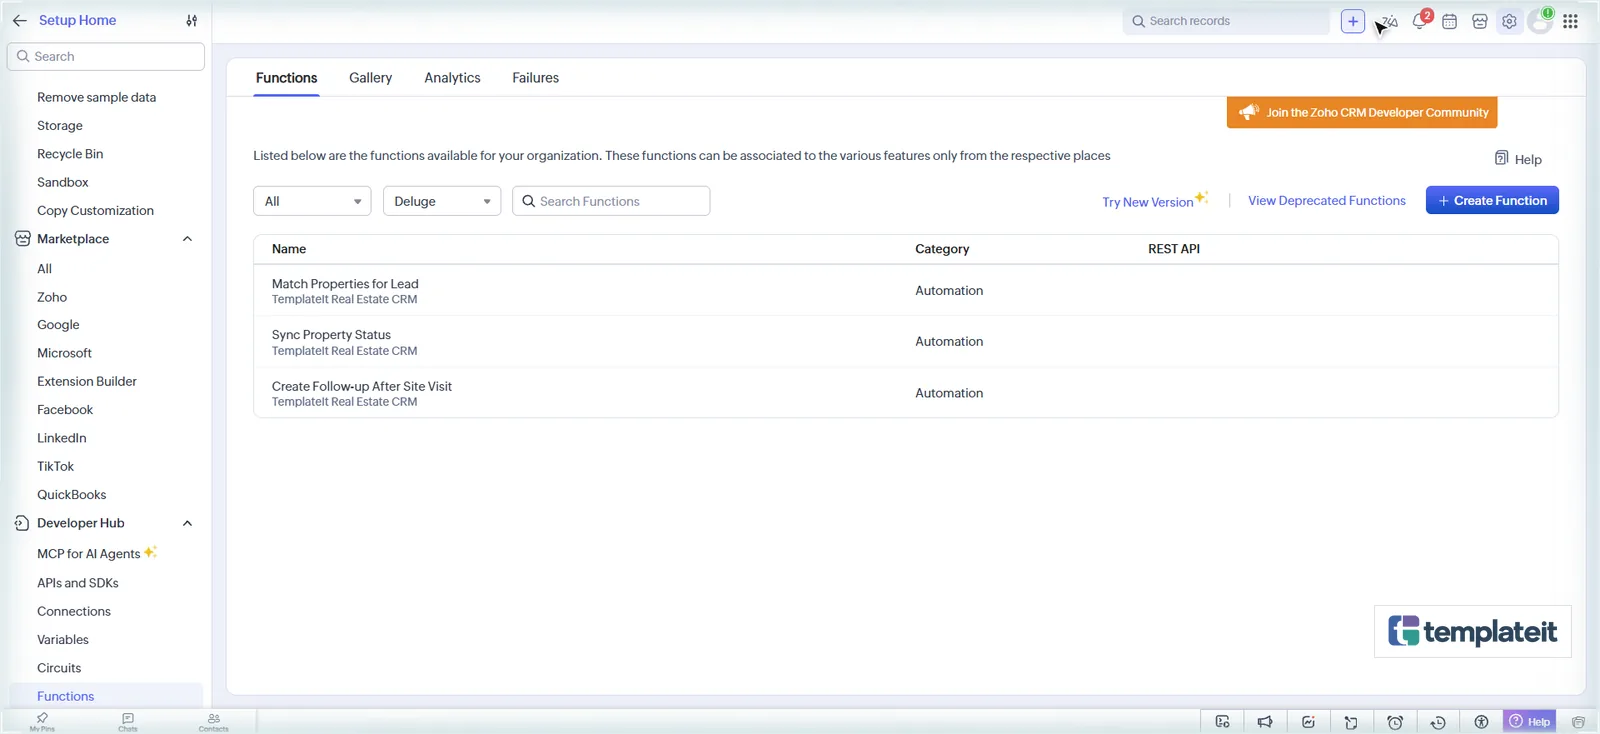
Task: Open the user profile avatar
Action: pyautogui.click(x=1540, y=21)
